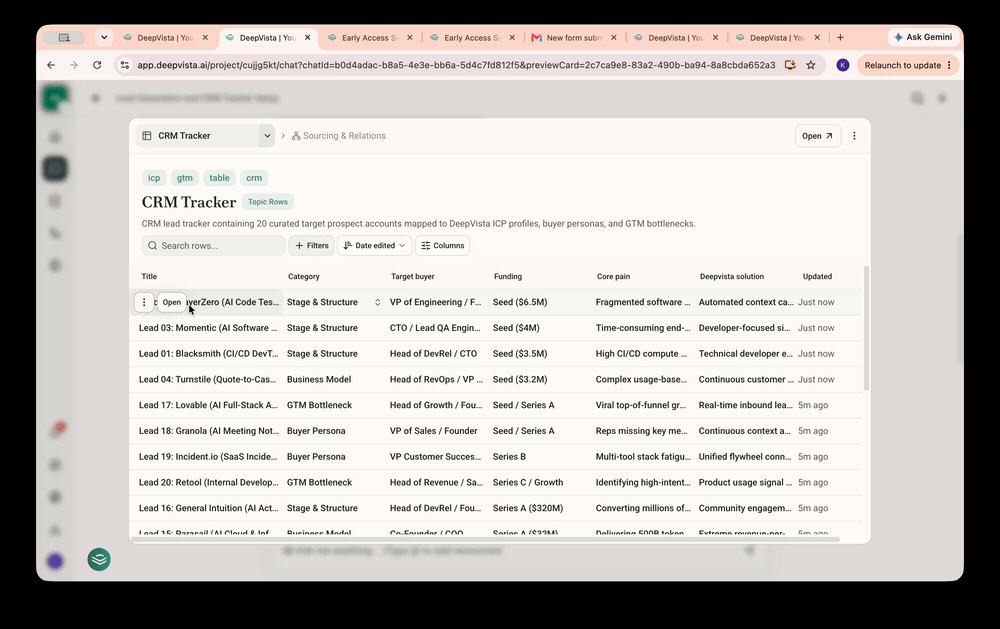Click the Topic Rows badge
This screenshot has width=1000, height=629.
pyautogui.click(x=268, y=202)
